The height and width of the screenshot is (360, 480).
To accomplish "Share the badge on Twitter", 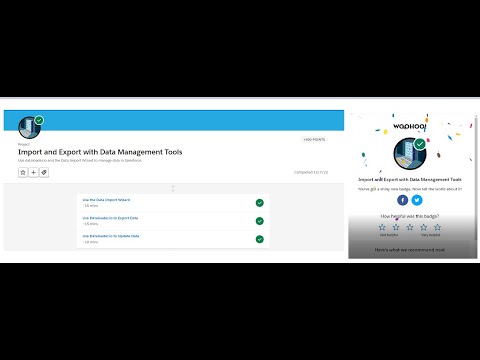I will click(417, 200).
